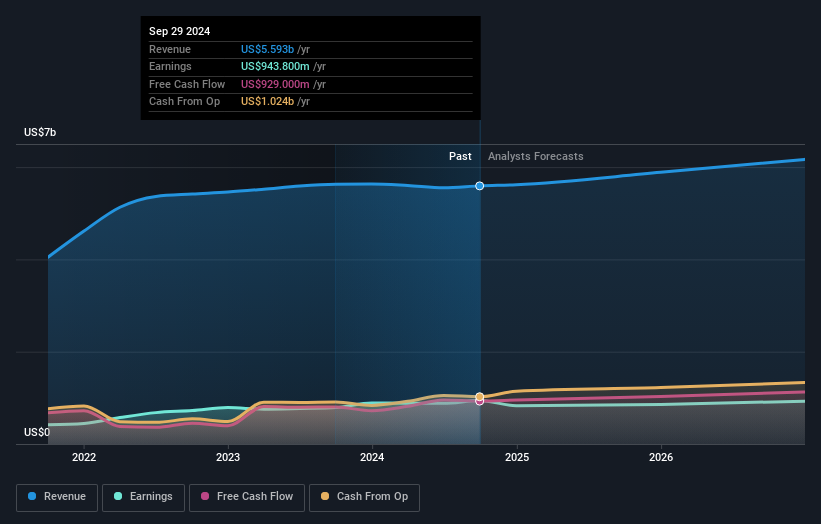Select the 2026 x-axis label
821x524 pixels.
point(661,457)
